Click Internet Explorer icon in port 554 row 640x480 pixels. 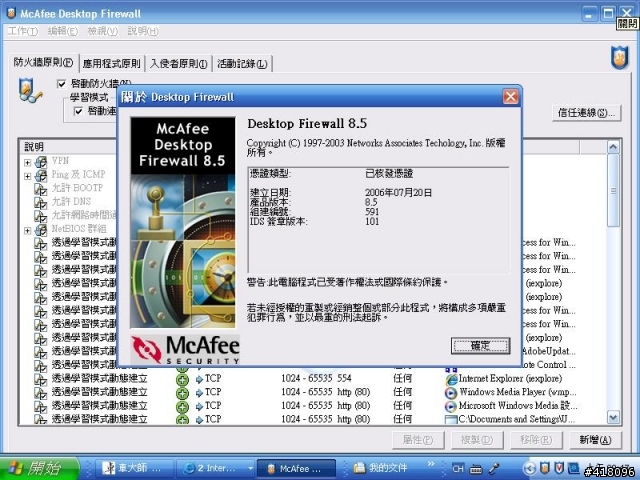[x=451, y=379]
